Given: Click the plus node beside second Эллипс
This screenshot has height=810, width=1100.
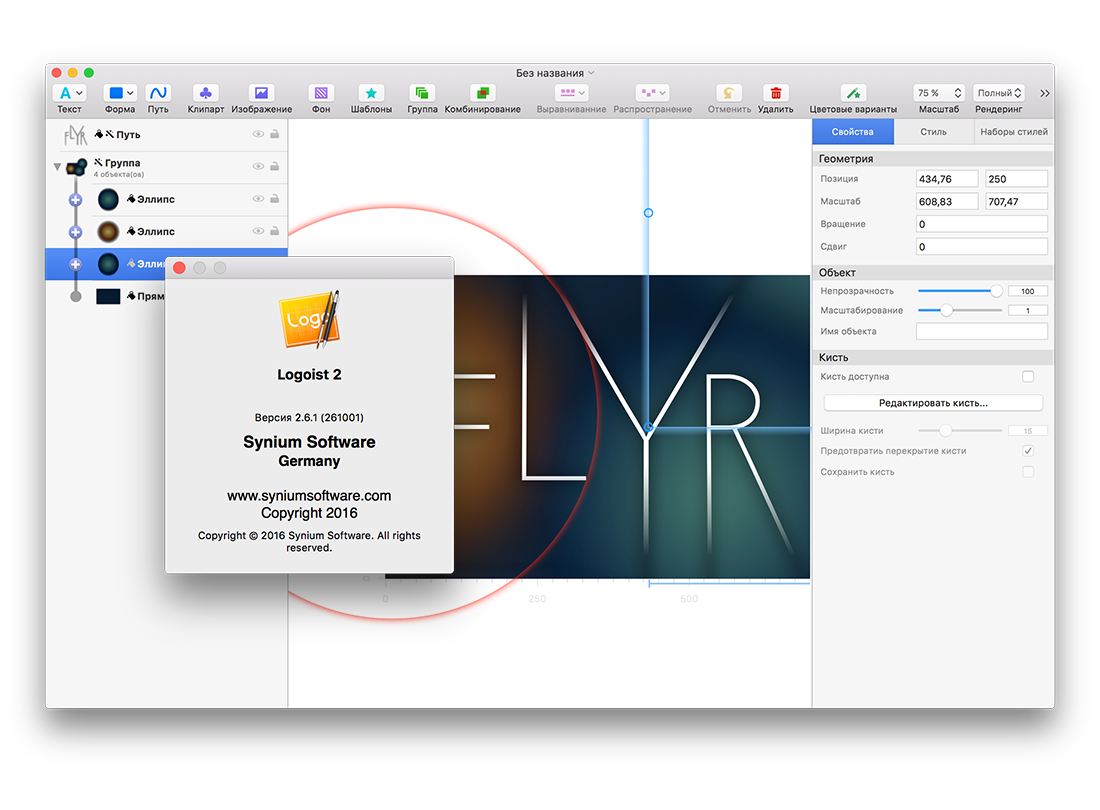Looking at the screenshot, I should tap(76, 232).
